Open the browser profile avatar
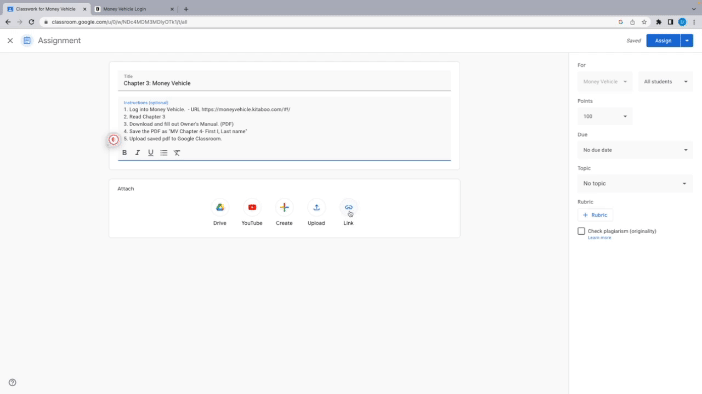Screen dimensions: 702x394 pos(682,22)
